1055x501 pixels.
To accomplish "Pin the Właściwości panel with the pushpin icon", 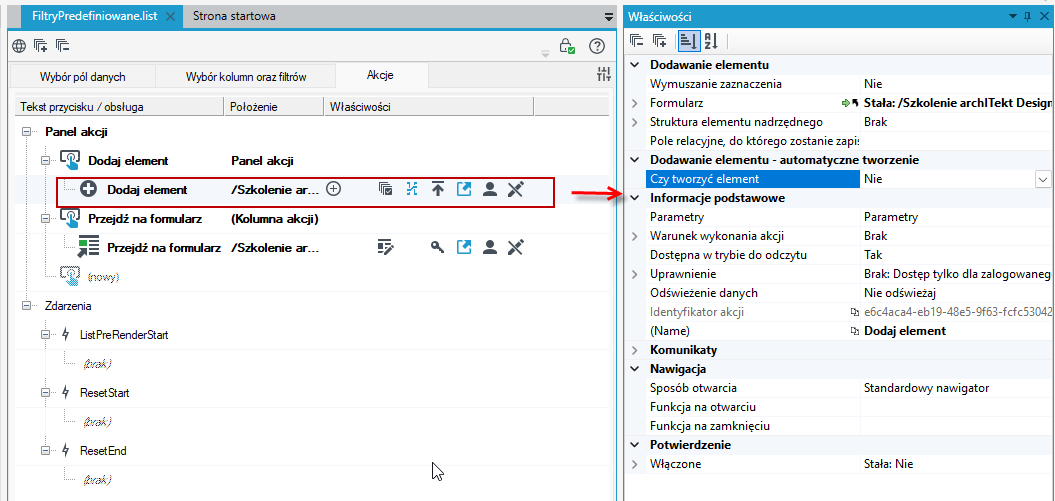I will pyautogui.click(x=1027, y=17).
